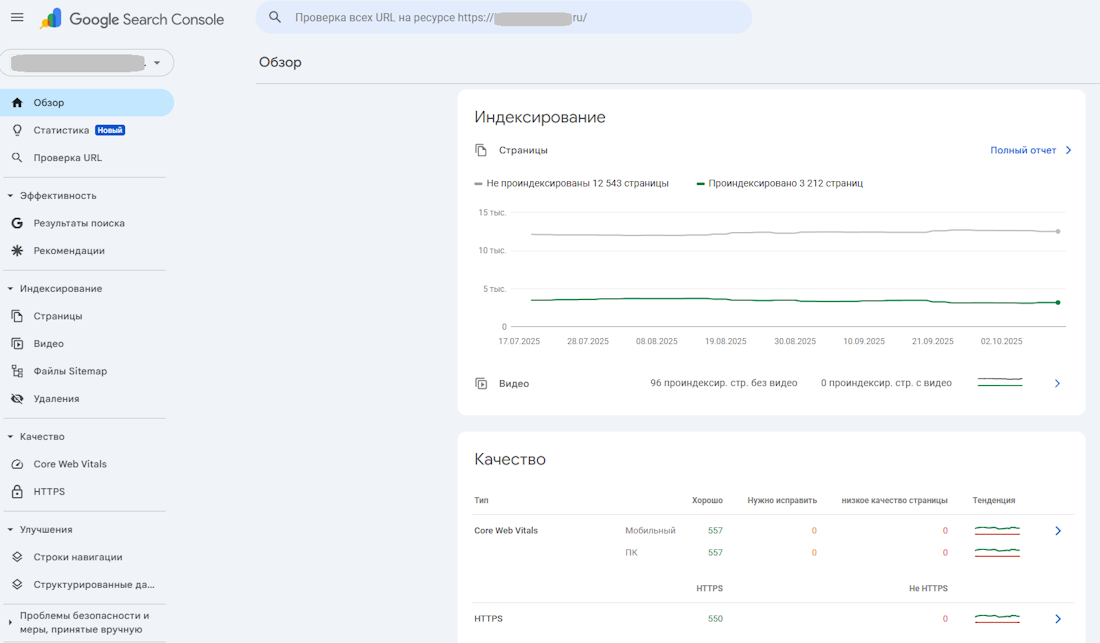Open Строки навигации using its breadcrumb icon
The image size is (1100, 643).
(x=16, y=556)
